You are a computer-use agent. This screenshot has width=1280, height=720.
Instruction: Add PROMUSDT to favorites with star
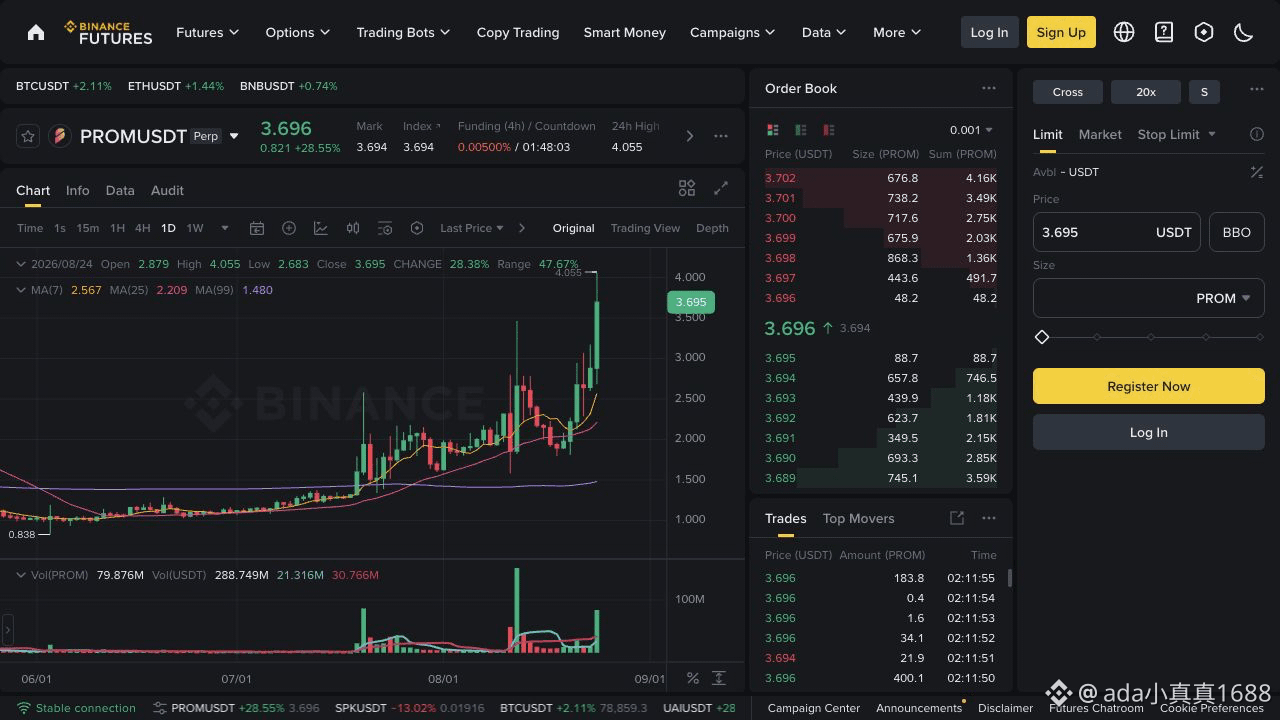[x=28, y=136]
